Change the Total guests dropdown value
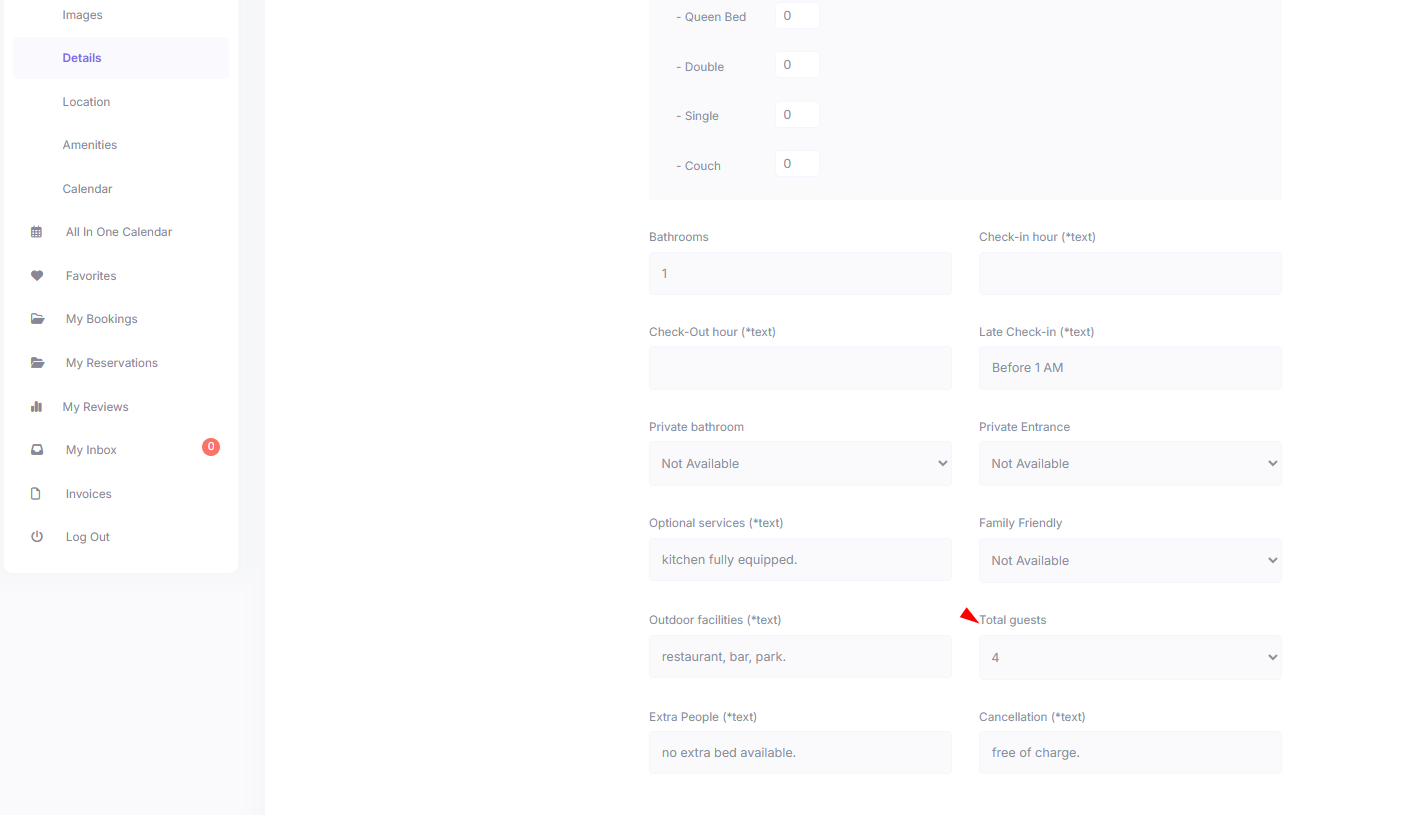Viewport: 1424px width, 815px height. coord(1130,658)
